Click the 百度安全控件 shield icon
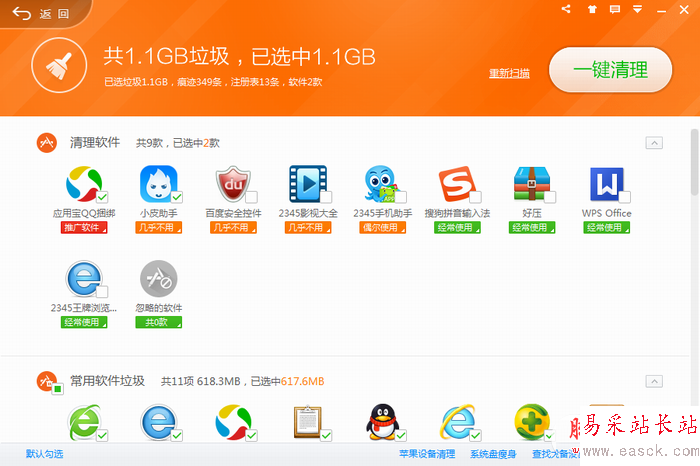The image size is (700, 466). click(233, 183)
